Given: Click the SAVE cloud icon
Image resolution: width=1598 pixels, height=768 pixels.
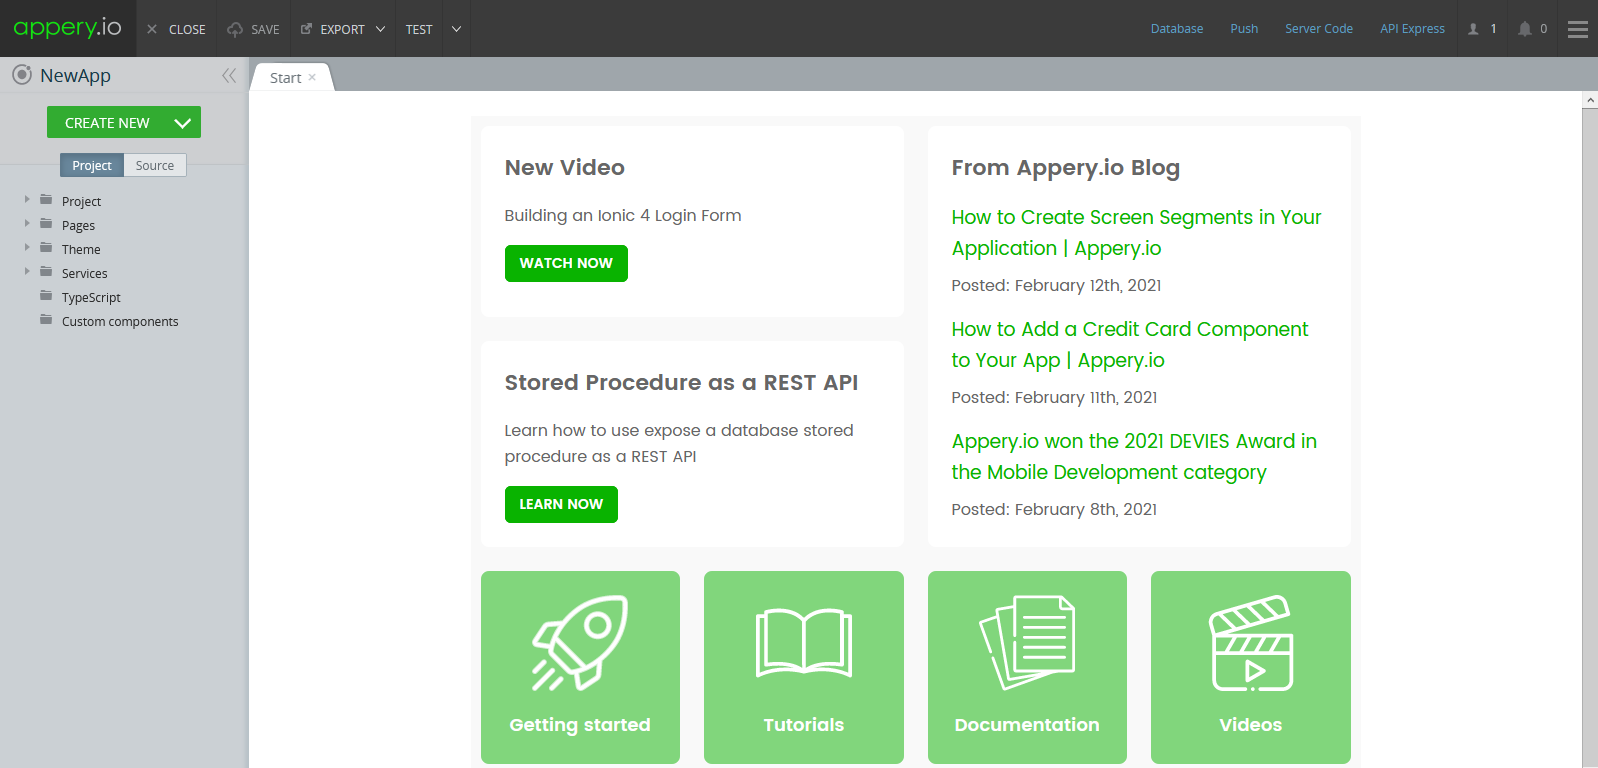Looking at the screenshot, I should (x=235, y=29).
